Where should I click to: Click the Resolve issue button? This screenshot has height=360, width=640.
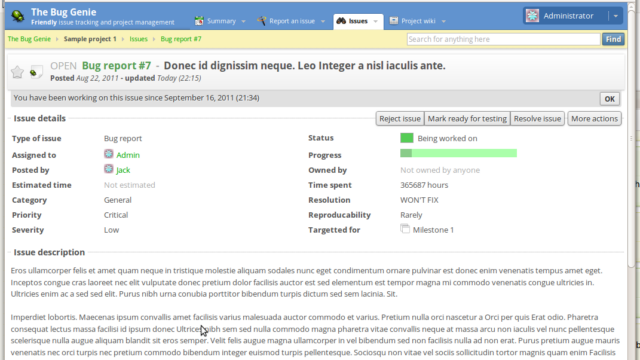[537, 119]
